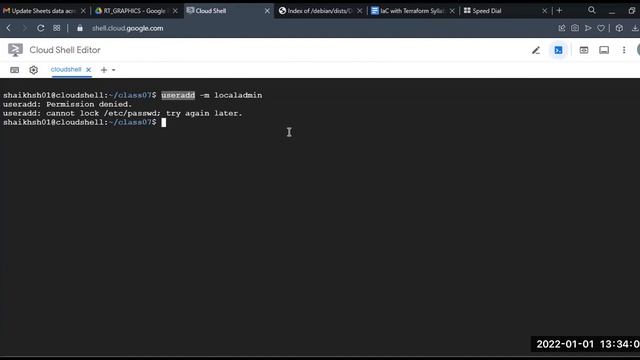Open the extensions cube icon
This screenshot has height=360, width=640.
point(619,28)
